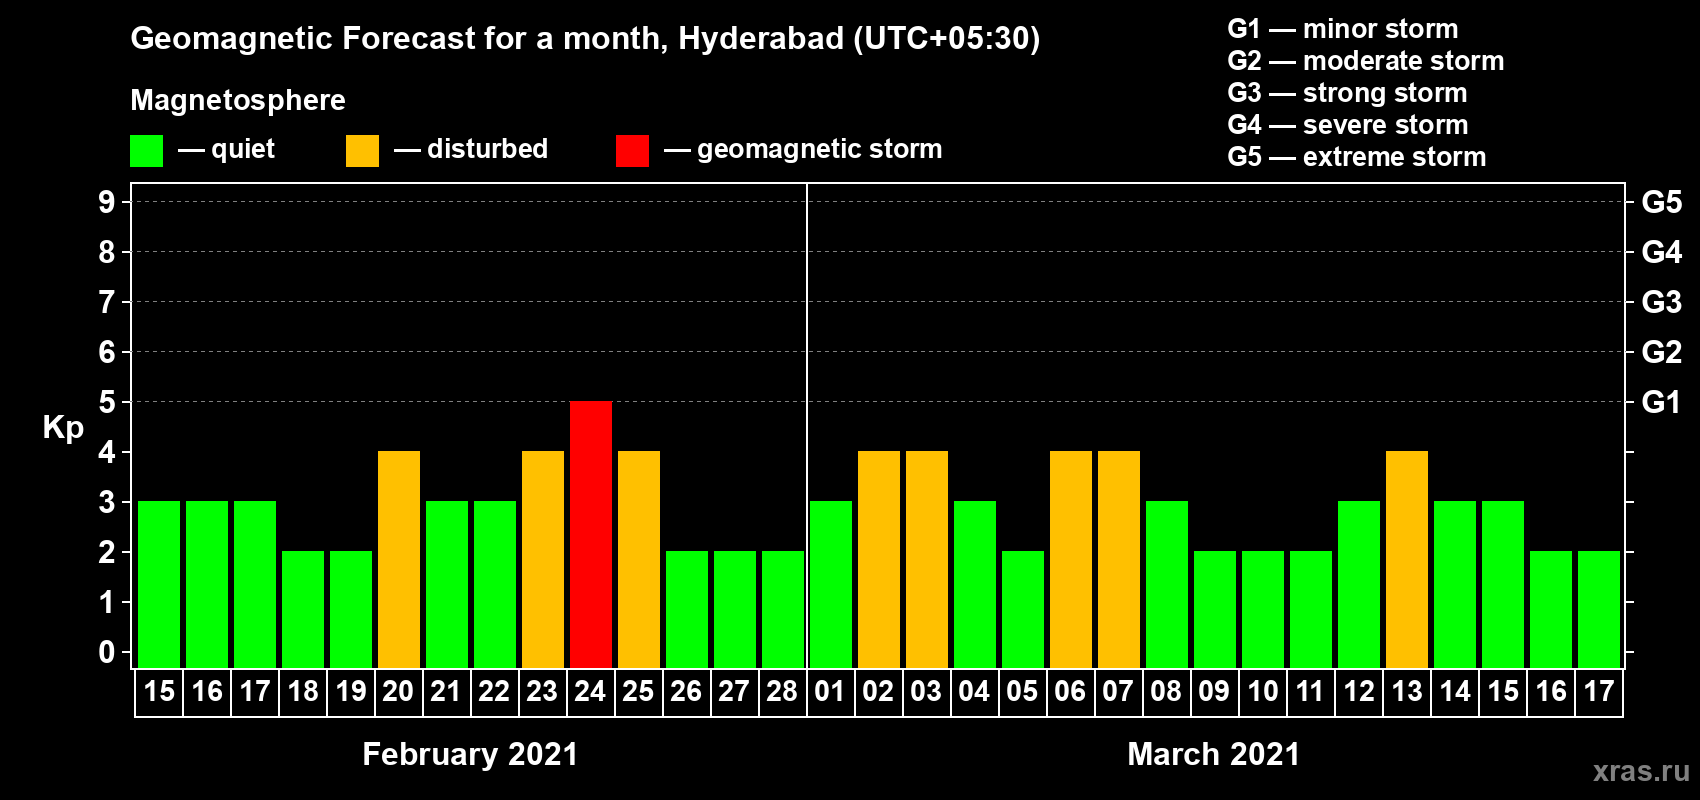Click the date label 13 on the axis

(x=1406, y=692)
